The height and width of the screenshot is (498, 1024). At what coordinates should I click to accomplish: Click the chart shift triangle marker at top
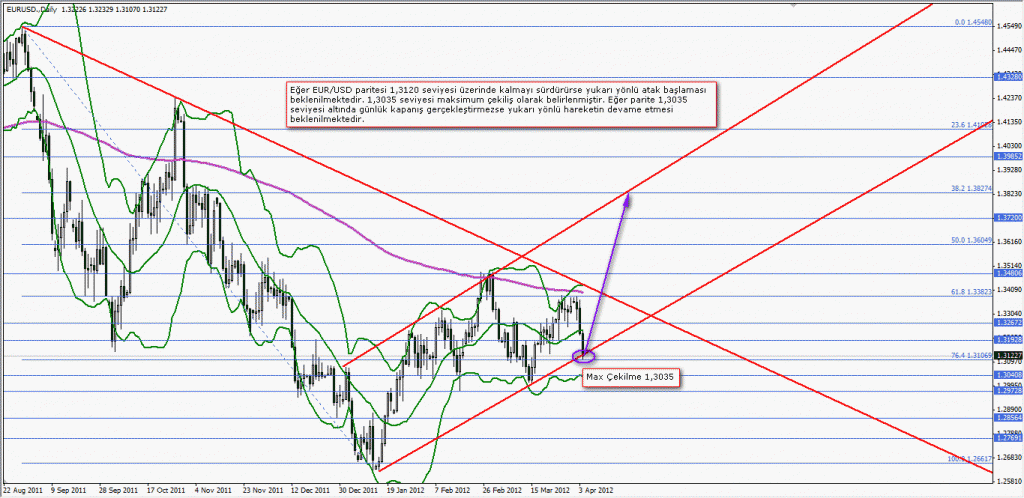click(794, 5)
